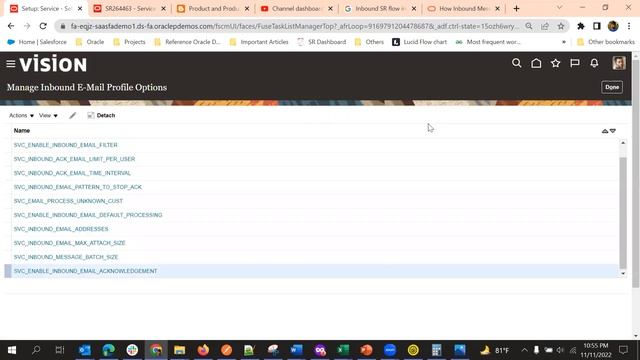640x360 pixels.
Task: Open SVC_ENABLE_INBOUND_EMAIL_FILTER profile option
Action: (x=65, y=145)
